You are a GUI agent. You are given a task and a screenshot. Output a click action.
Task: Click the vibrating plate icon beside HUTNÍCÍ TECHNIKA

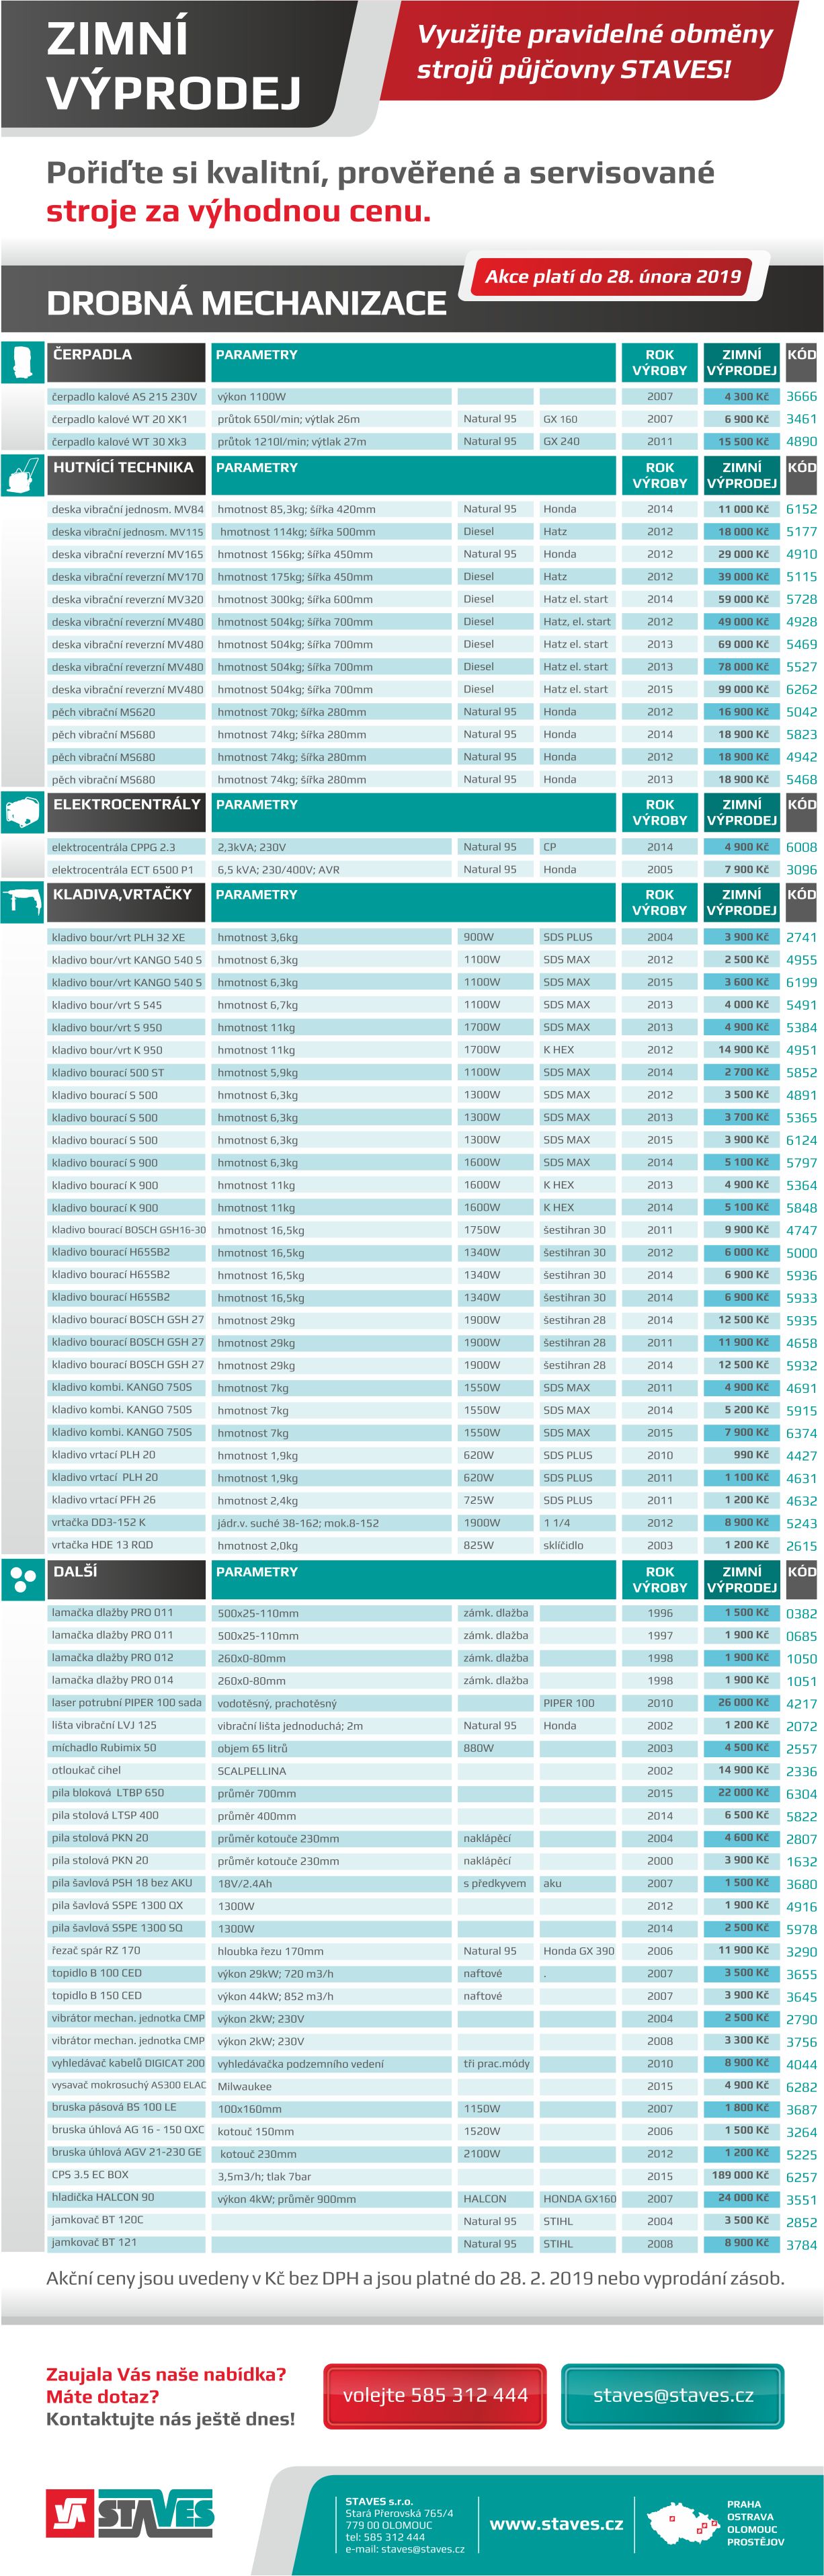pos(22,475)
